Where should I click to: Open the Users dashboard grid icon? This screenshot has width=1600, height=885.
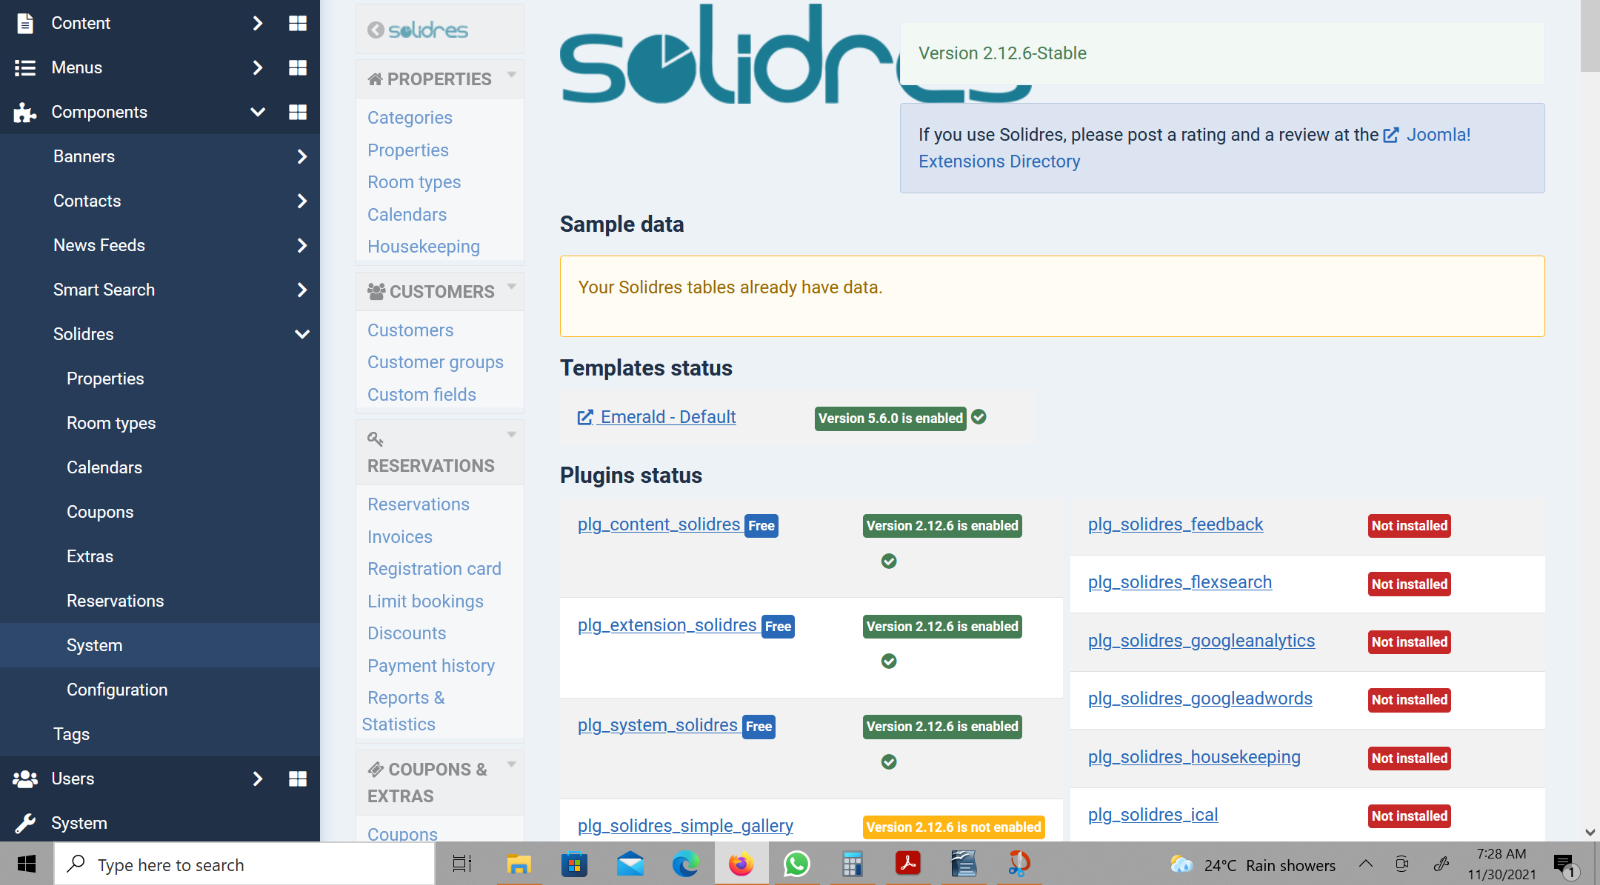pos(297,779)
